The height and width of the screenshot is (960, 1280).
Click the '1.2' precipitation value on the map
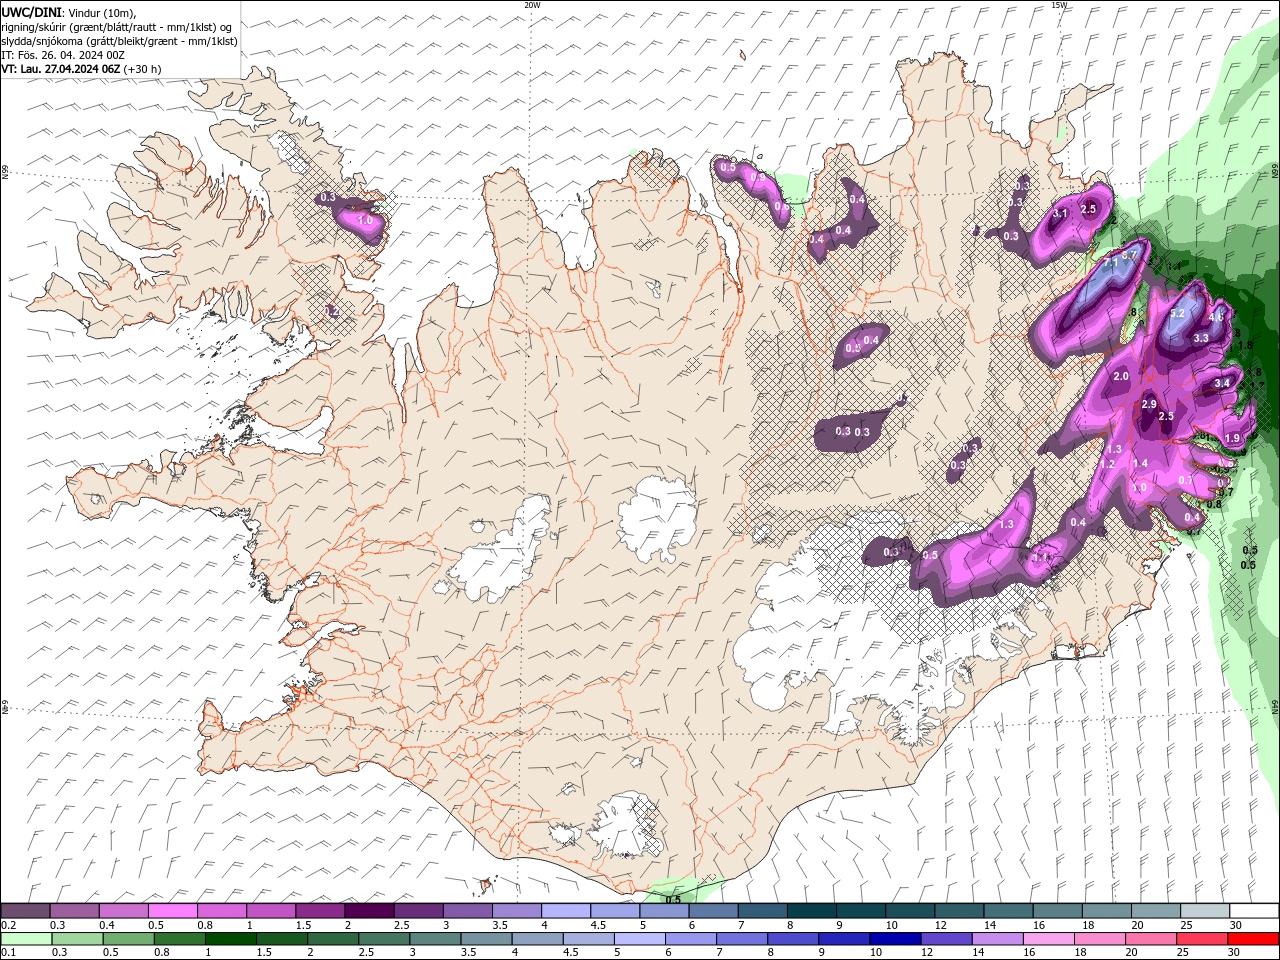1107,464
